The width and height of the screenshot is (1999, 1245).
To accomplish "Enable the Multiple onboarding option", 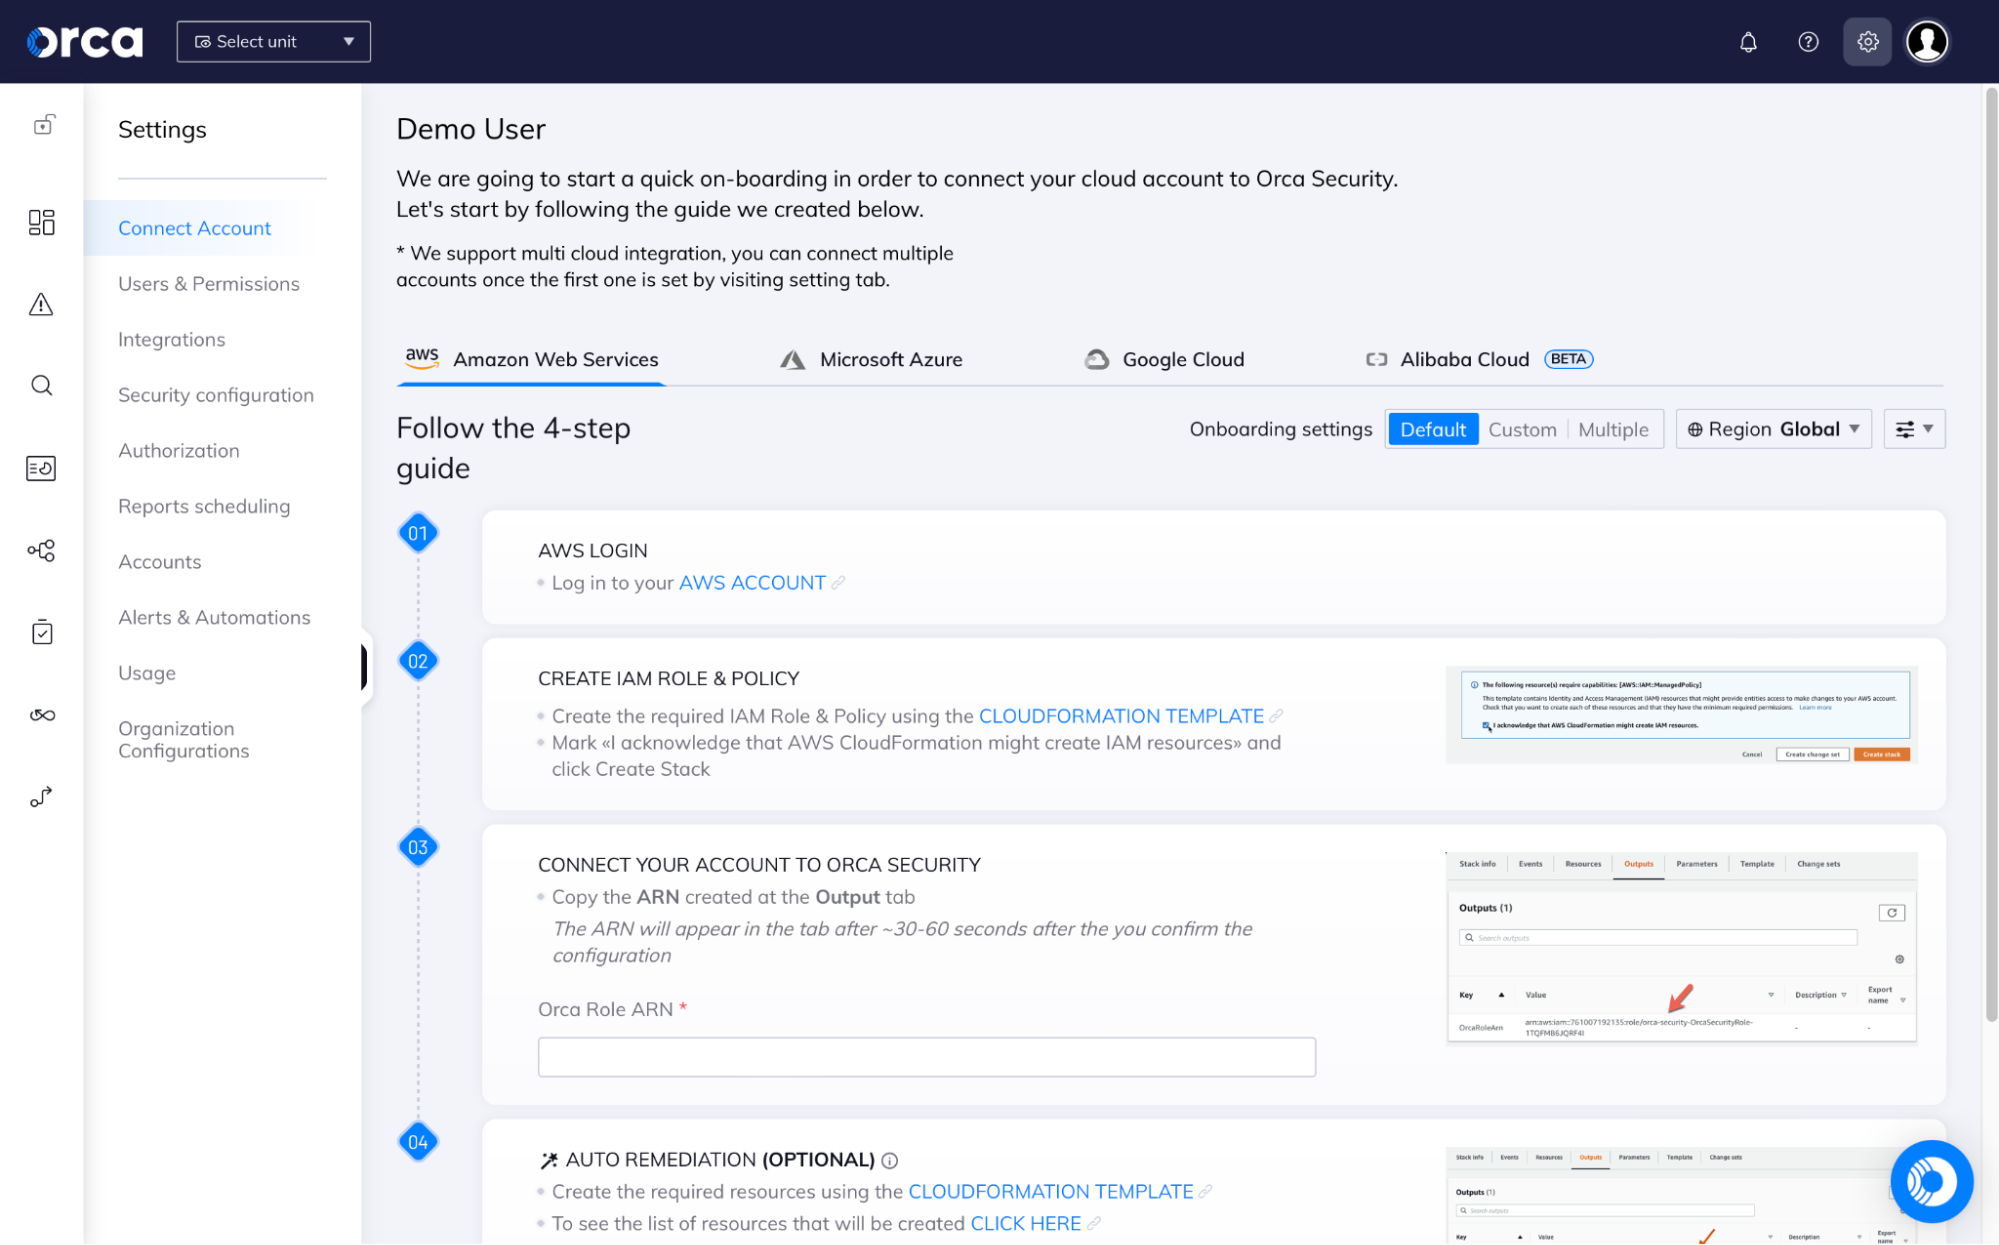I will 1613,428.
